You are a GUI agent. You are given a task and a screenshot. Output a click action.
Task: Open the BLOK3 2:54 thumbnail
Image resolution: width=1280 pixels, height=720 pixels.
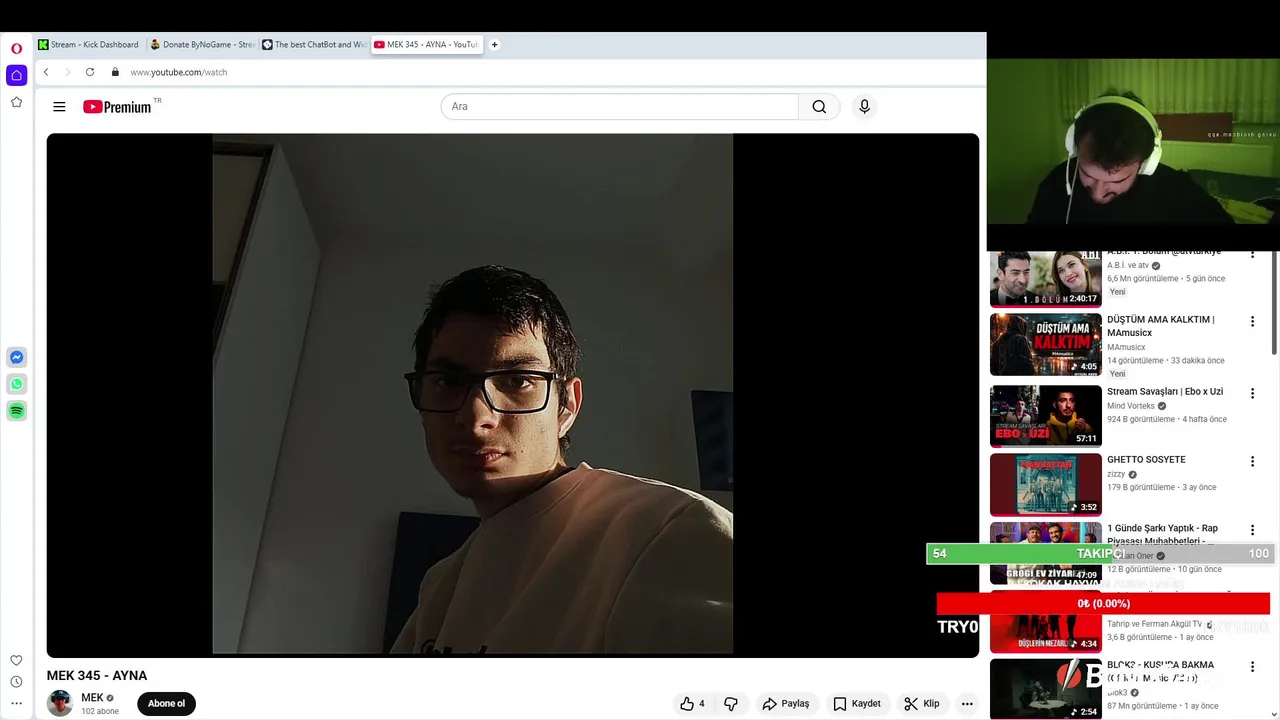tap(1045, 689)
